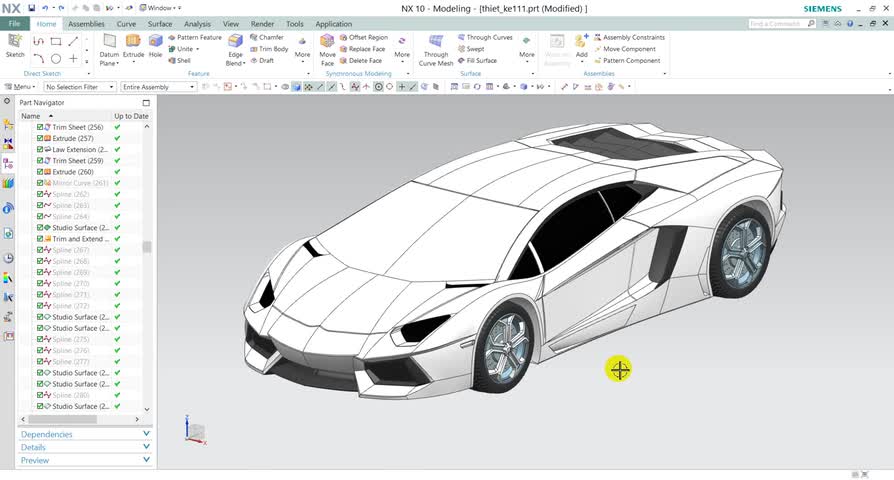This screenshot has width=894, height=480.
Task: Open Through Curve Mesh tool
Action: click(x=436, y=50)
